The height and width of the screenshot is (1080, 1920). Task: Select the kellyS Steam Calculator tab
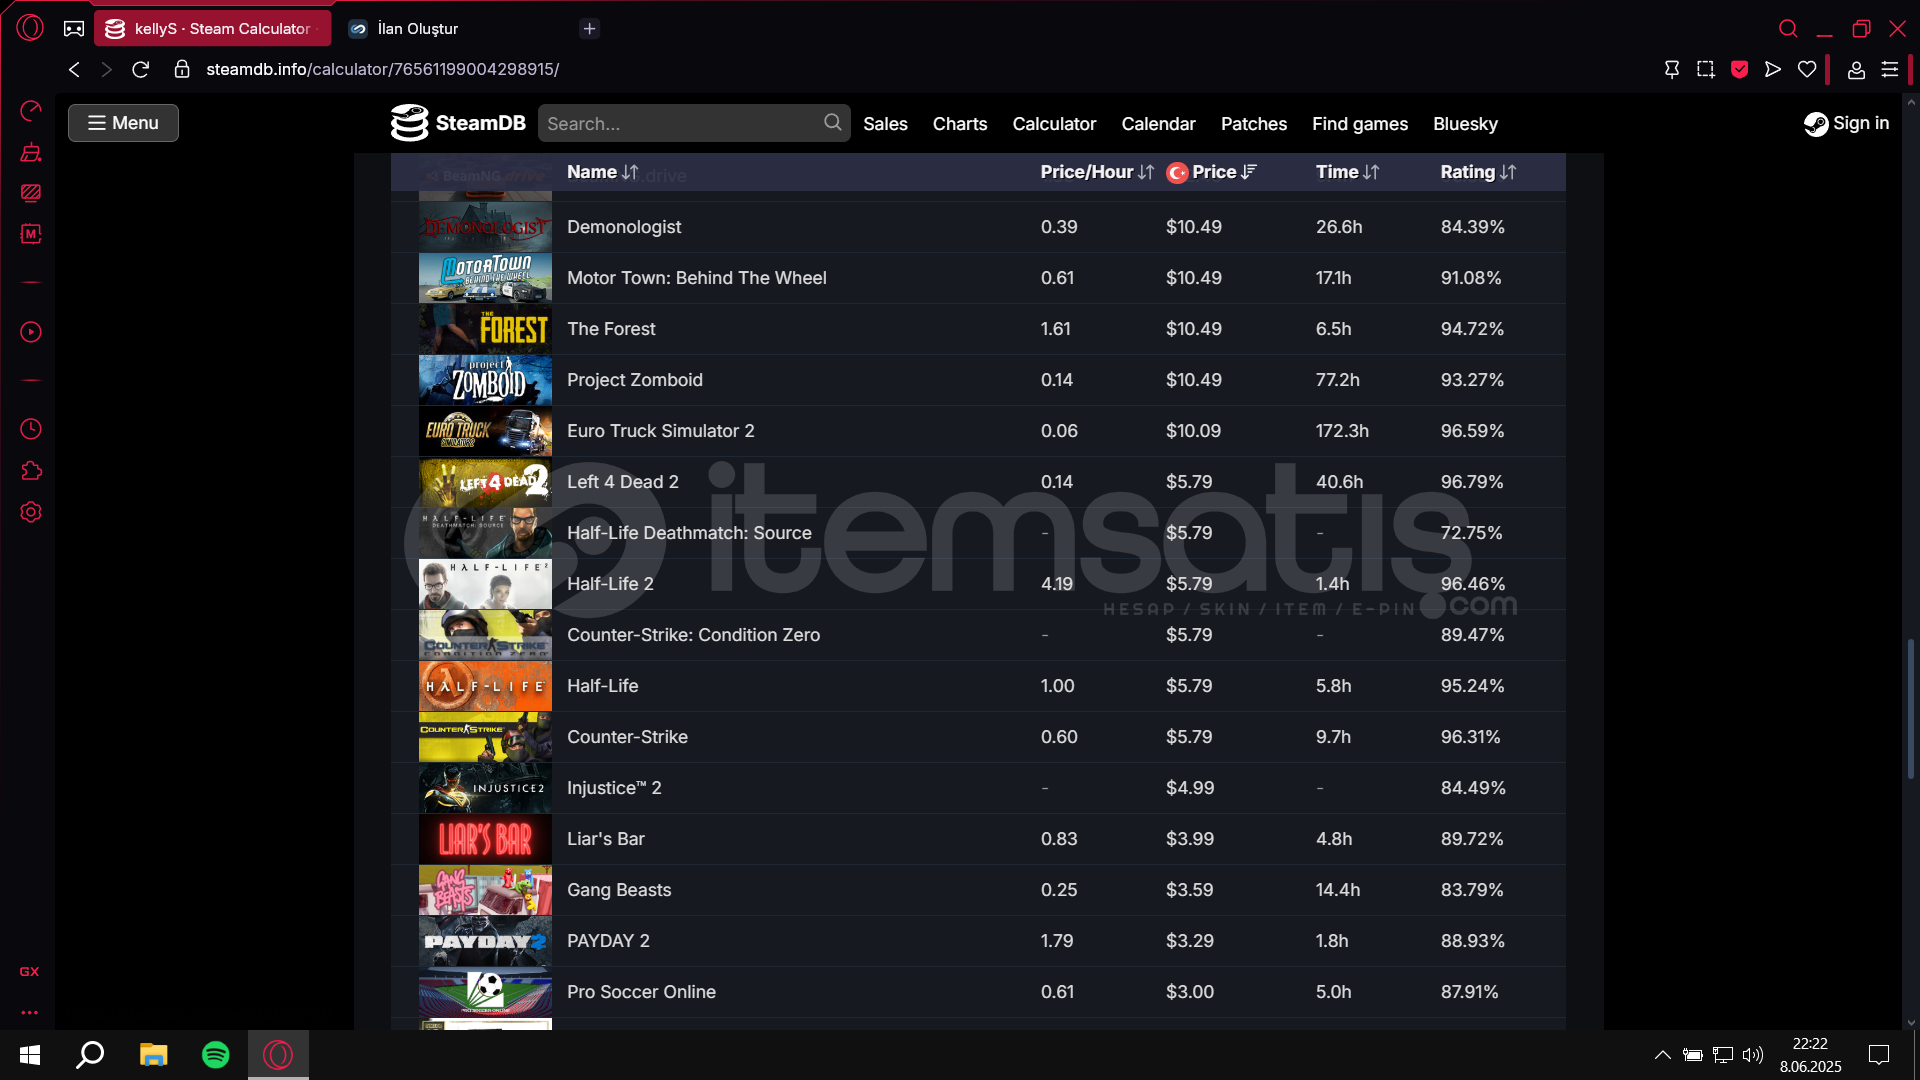click(212, 28)
